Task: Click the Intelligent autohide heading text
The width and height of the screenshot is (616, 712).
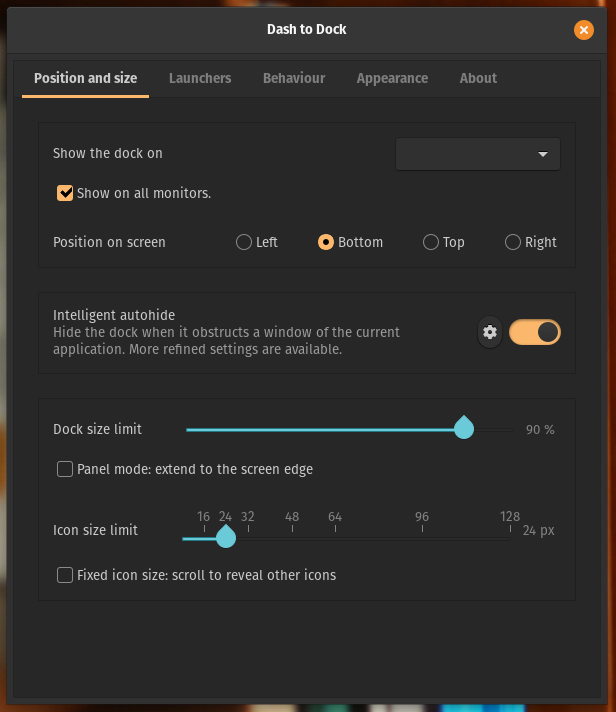Action: pyautogui.click(x=114, y=315)
